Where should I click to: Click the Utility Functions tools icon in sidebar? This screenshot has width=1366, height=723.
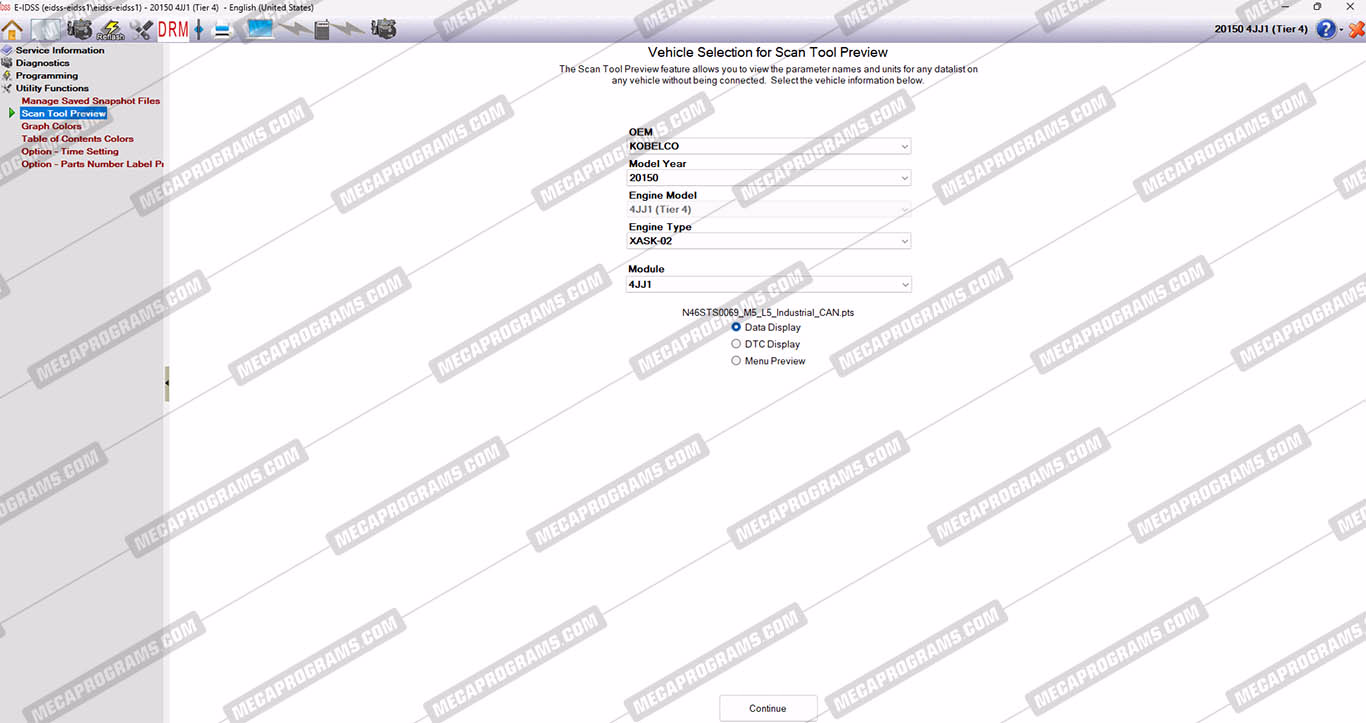pos(7,88)
